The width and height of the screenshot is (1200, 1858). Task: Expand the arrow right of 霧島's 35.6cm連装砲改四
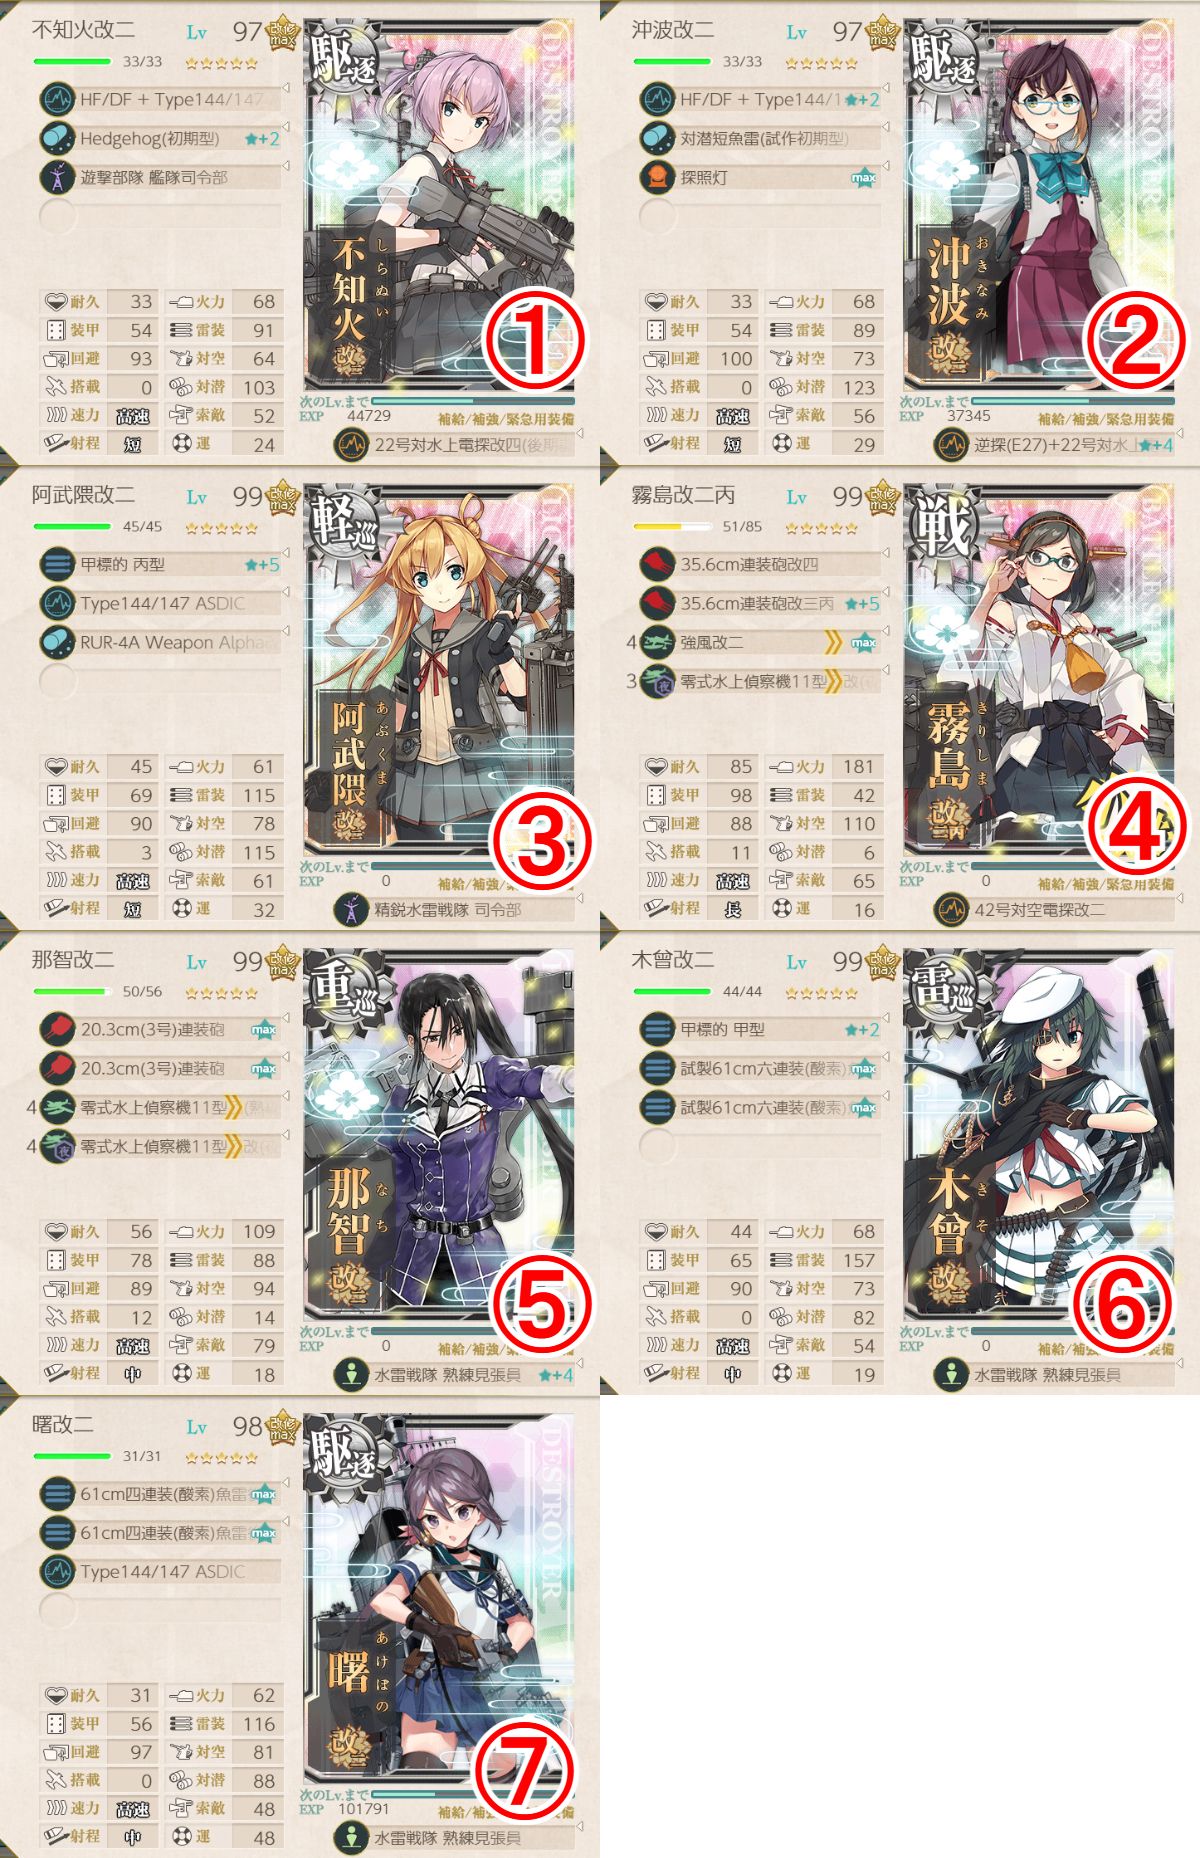tap(886, 553)
